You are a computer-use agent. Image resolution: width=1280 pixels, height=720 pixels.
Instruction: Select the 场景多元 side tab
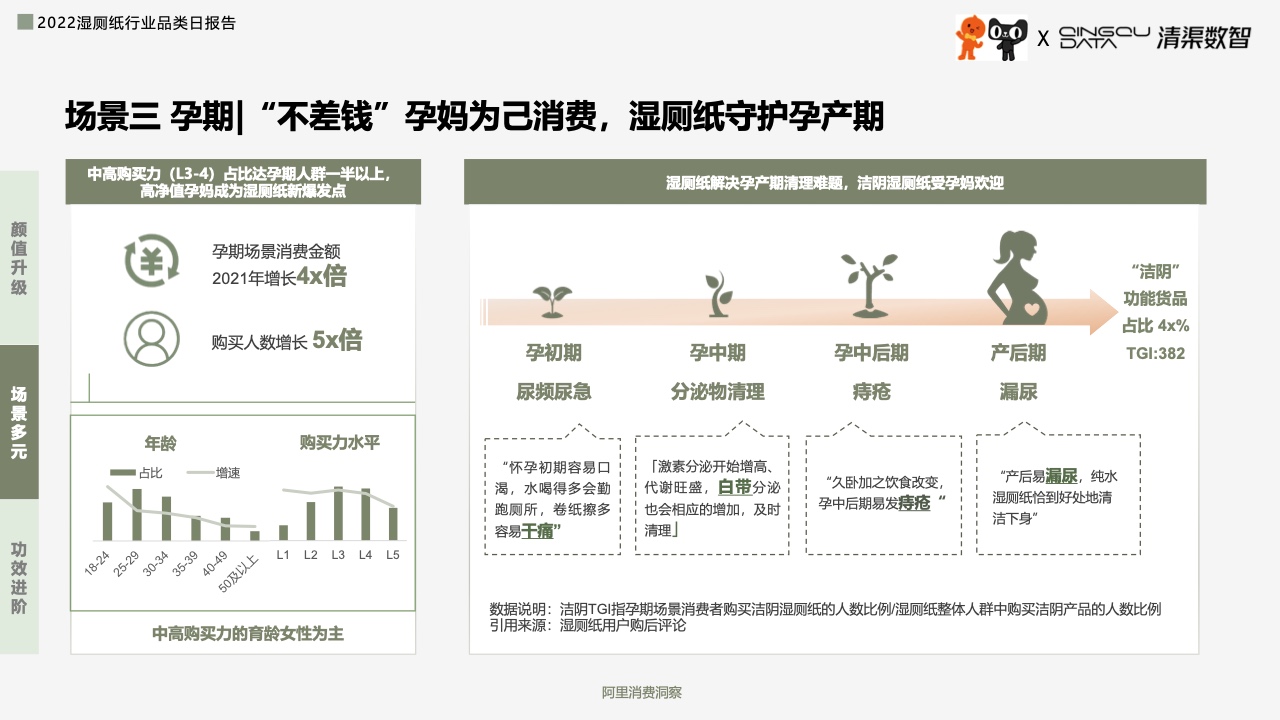pos(19,422)
